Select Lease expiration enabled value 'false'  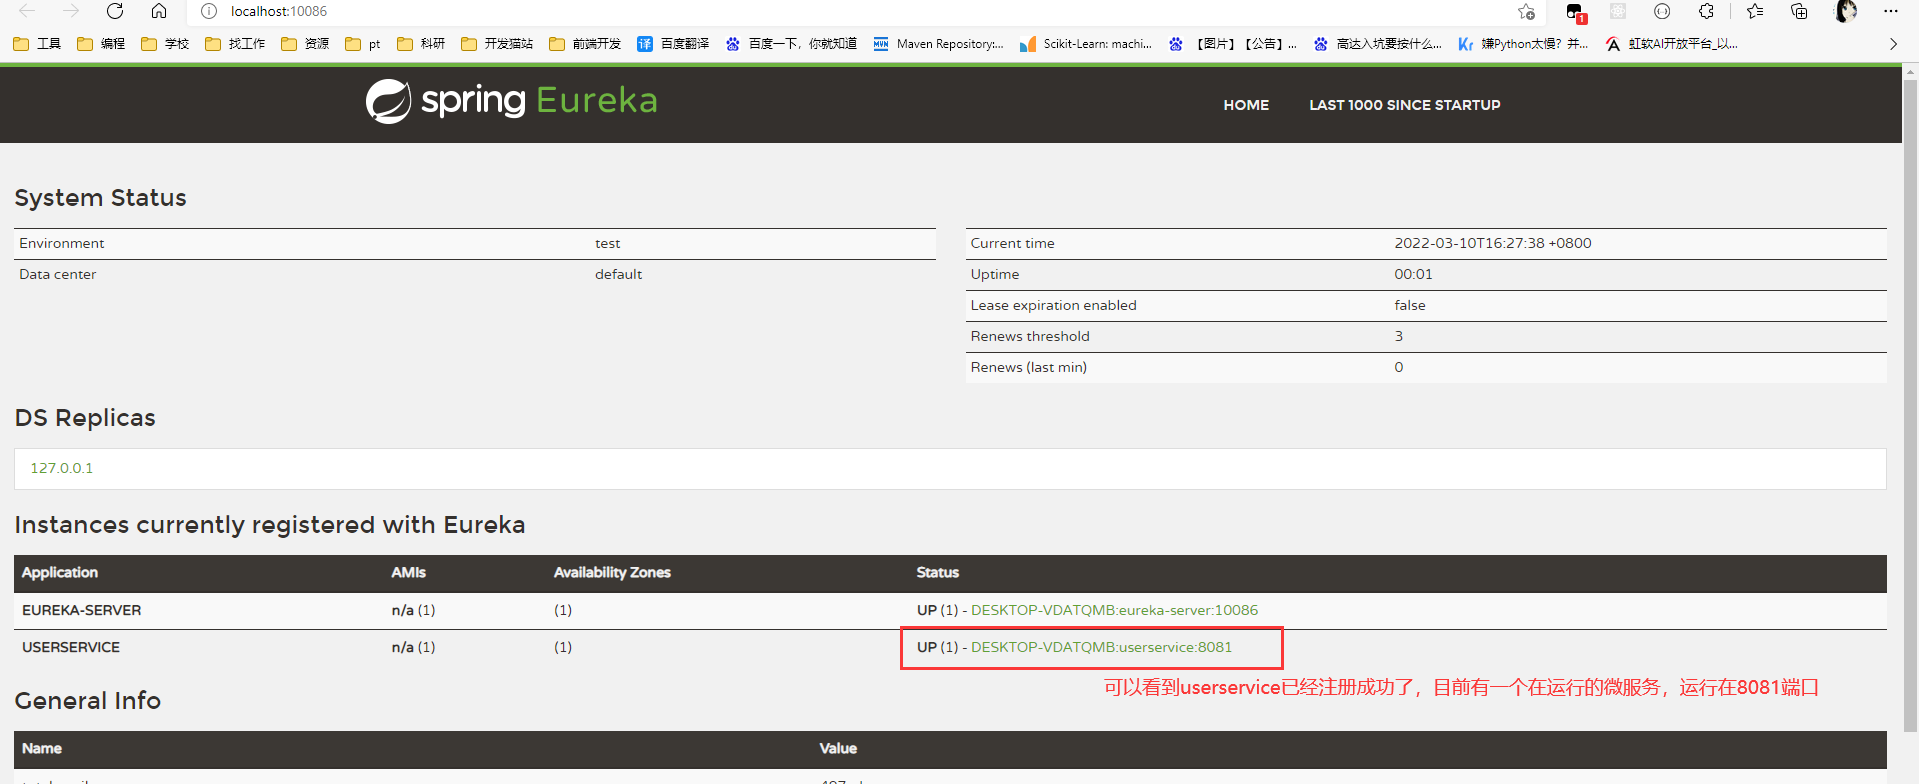[x=1410, y=305]
